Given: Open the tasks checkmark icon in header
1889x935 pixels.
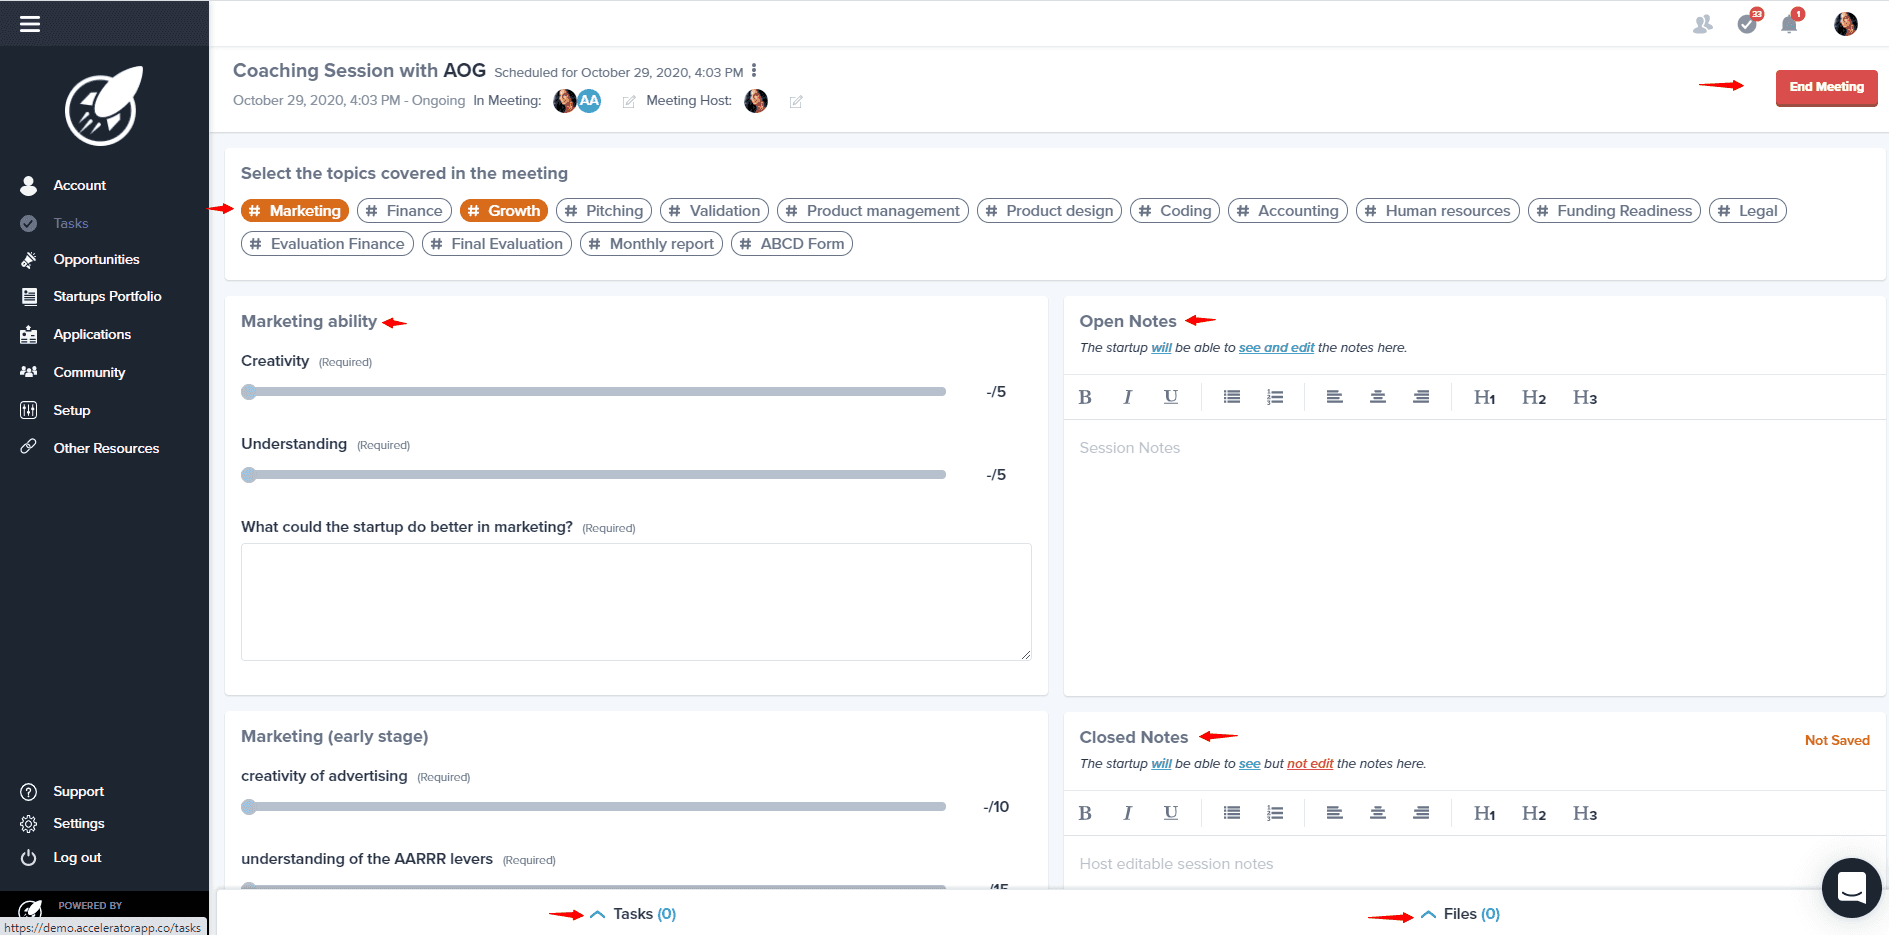Looking at the screenshot, I should coord(1747,24).
